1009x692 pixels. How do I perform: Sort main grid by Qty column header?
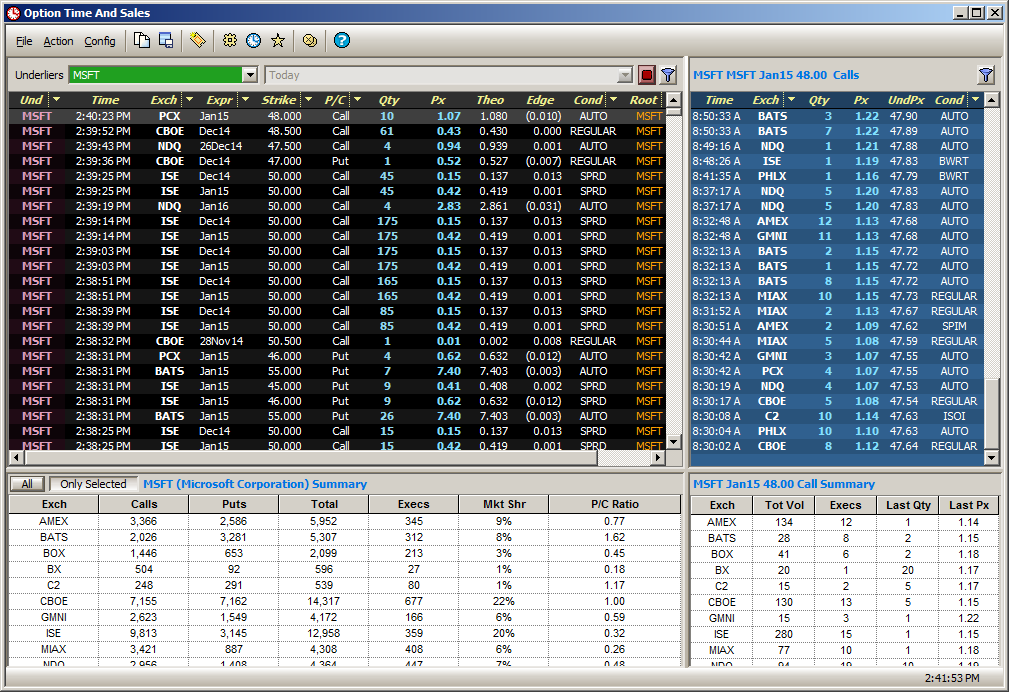389,100
